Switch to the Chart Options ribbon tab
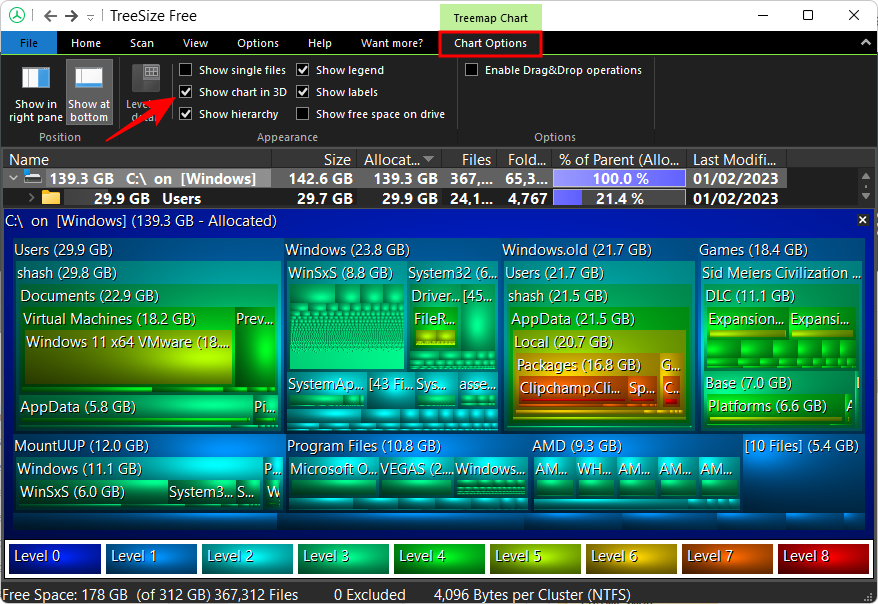878x604 pixels. tap(490, 43)
